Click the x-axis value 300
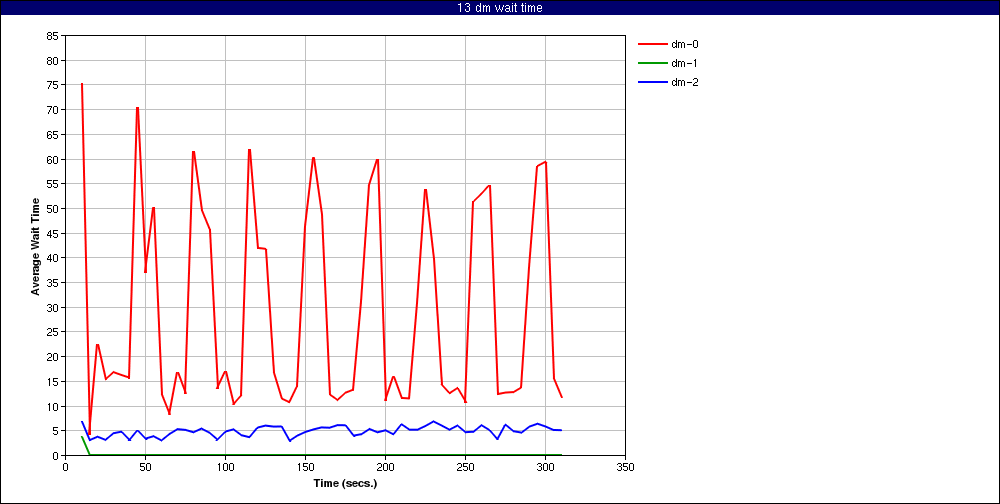 [545, 467]
